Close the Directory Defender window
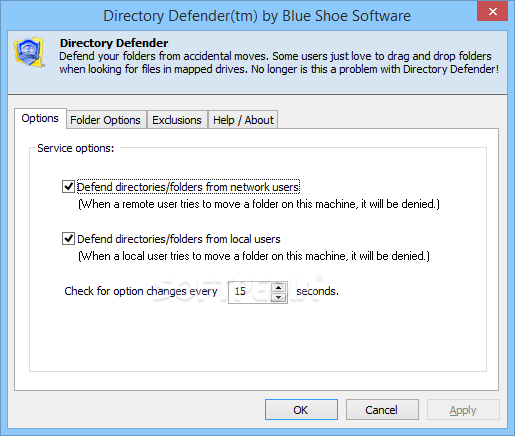515x436 pixels. pyautogui.click(x=493, y=11)
